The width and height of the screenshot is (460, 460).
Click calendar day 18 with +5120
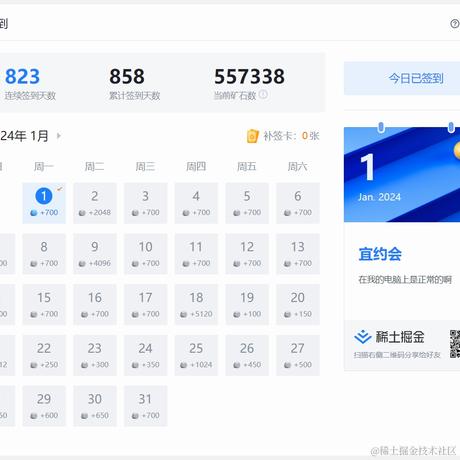(196, 304)
